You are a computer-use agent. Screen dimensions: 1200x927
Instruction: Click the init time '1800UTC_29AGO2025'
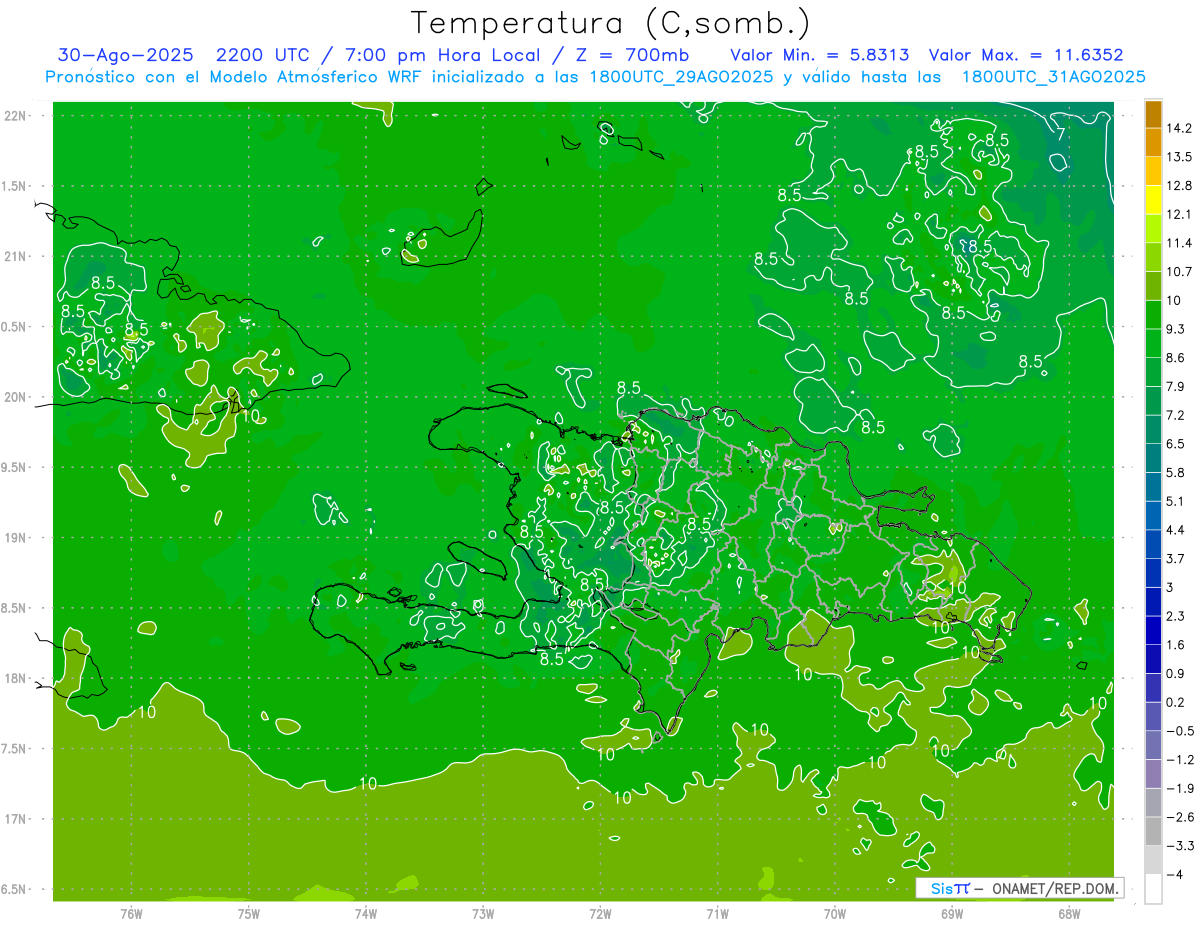[681, 77]
